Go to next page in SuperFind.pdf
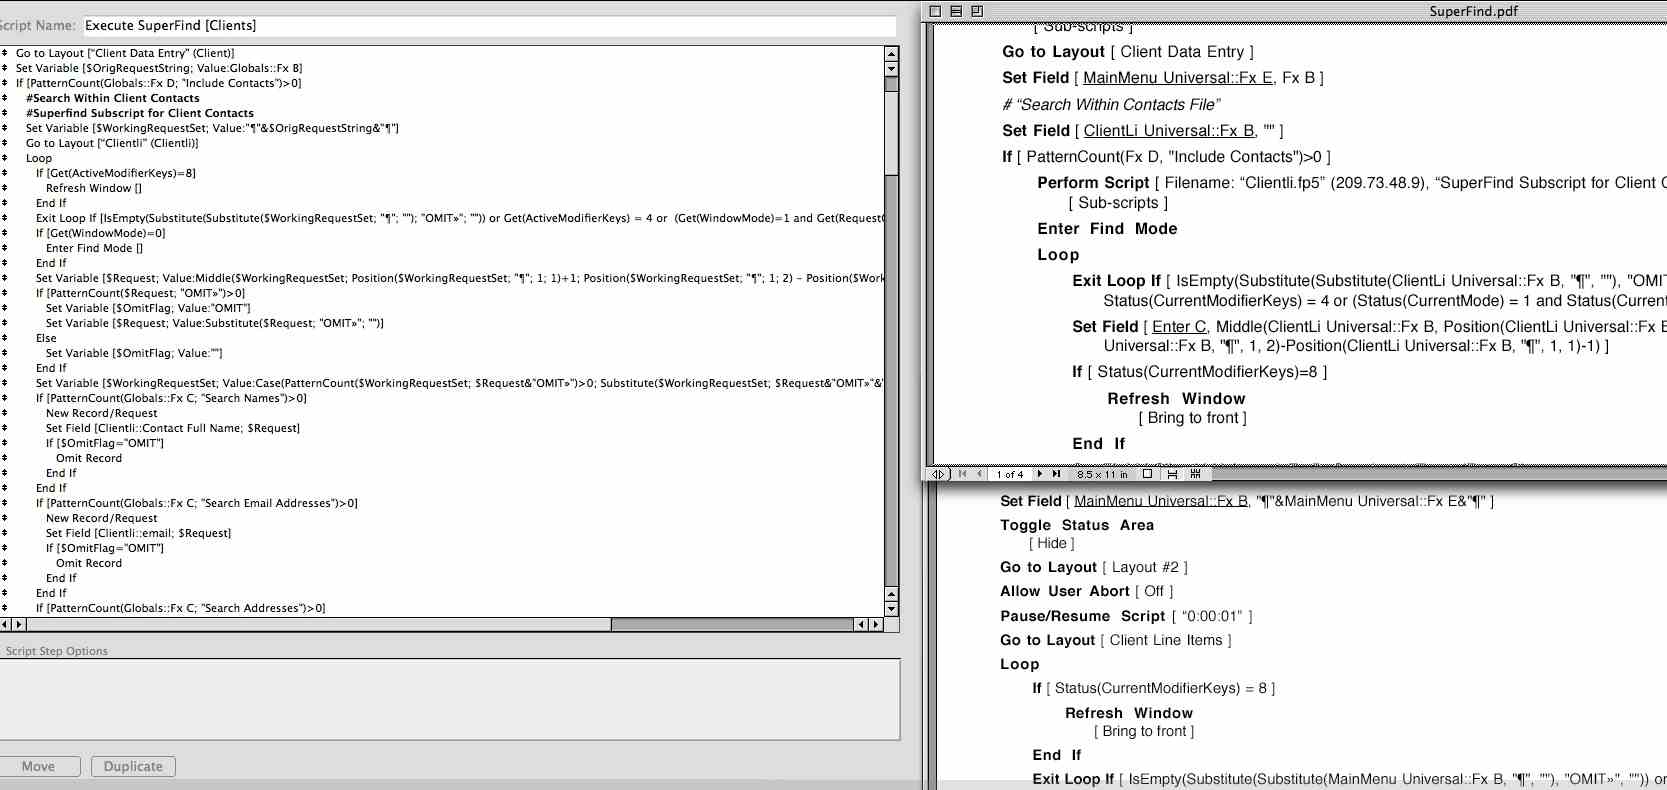Viewport: 1667px width, 790px height. [1040, 474]
